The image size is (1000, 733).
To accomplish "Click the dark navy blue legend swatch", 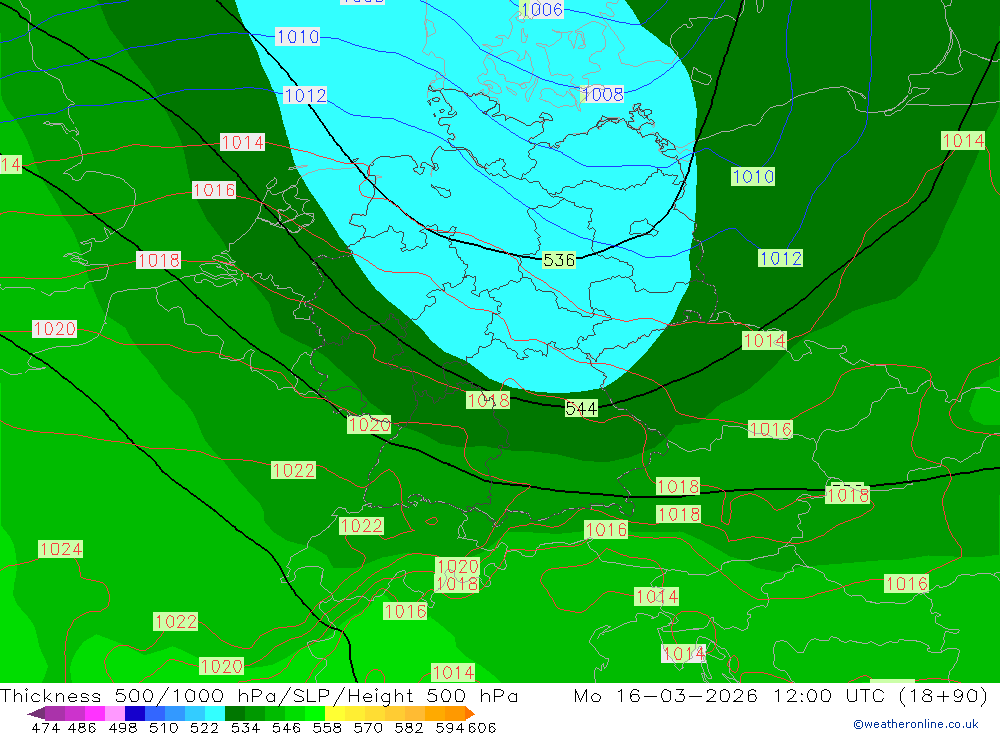I will coord(135,713).
